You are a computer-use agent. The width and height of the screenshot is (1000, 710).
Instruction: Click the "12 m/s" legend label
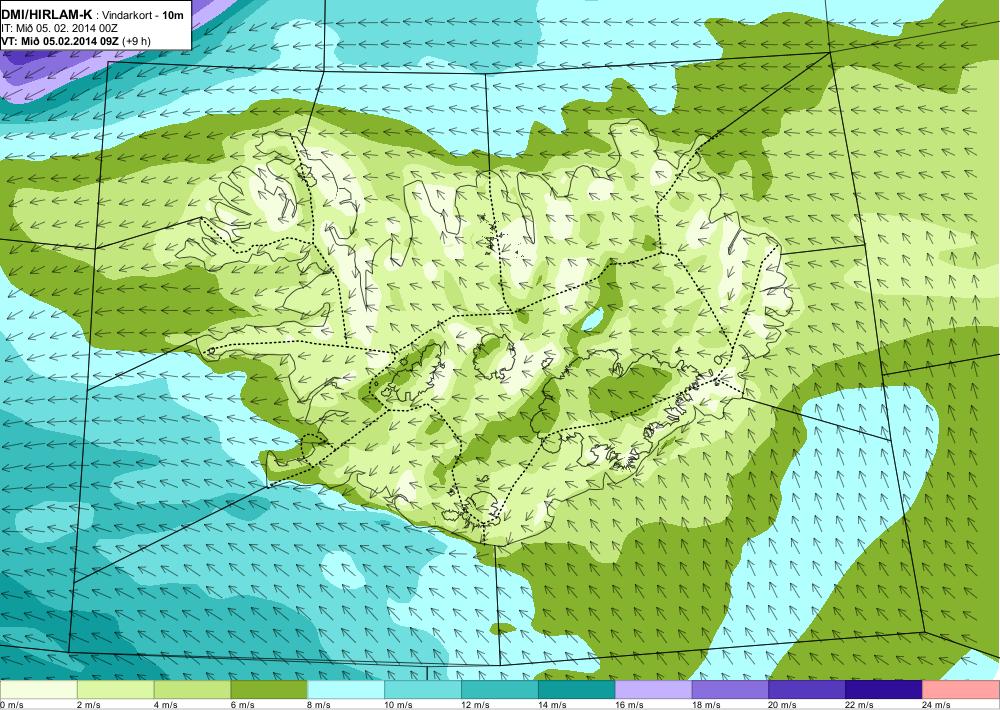[475, 705]
